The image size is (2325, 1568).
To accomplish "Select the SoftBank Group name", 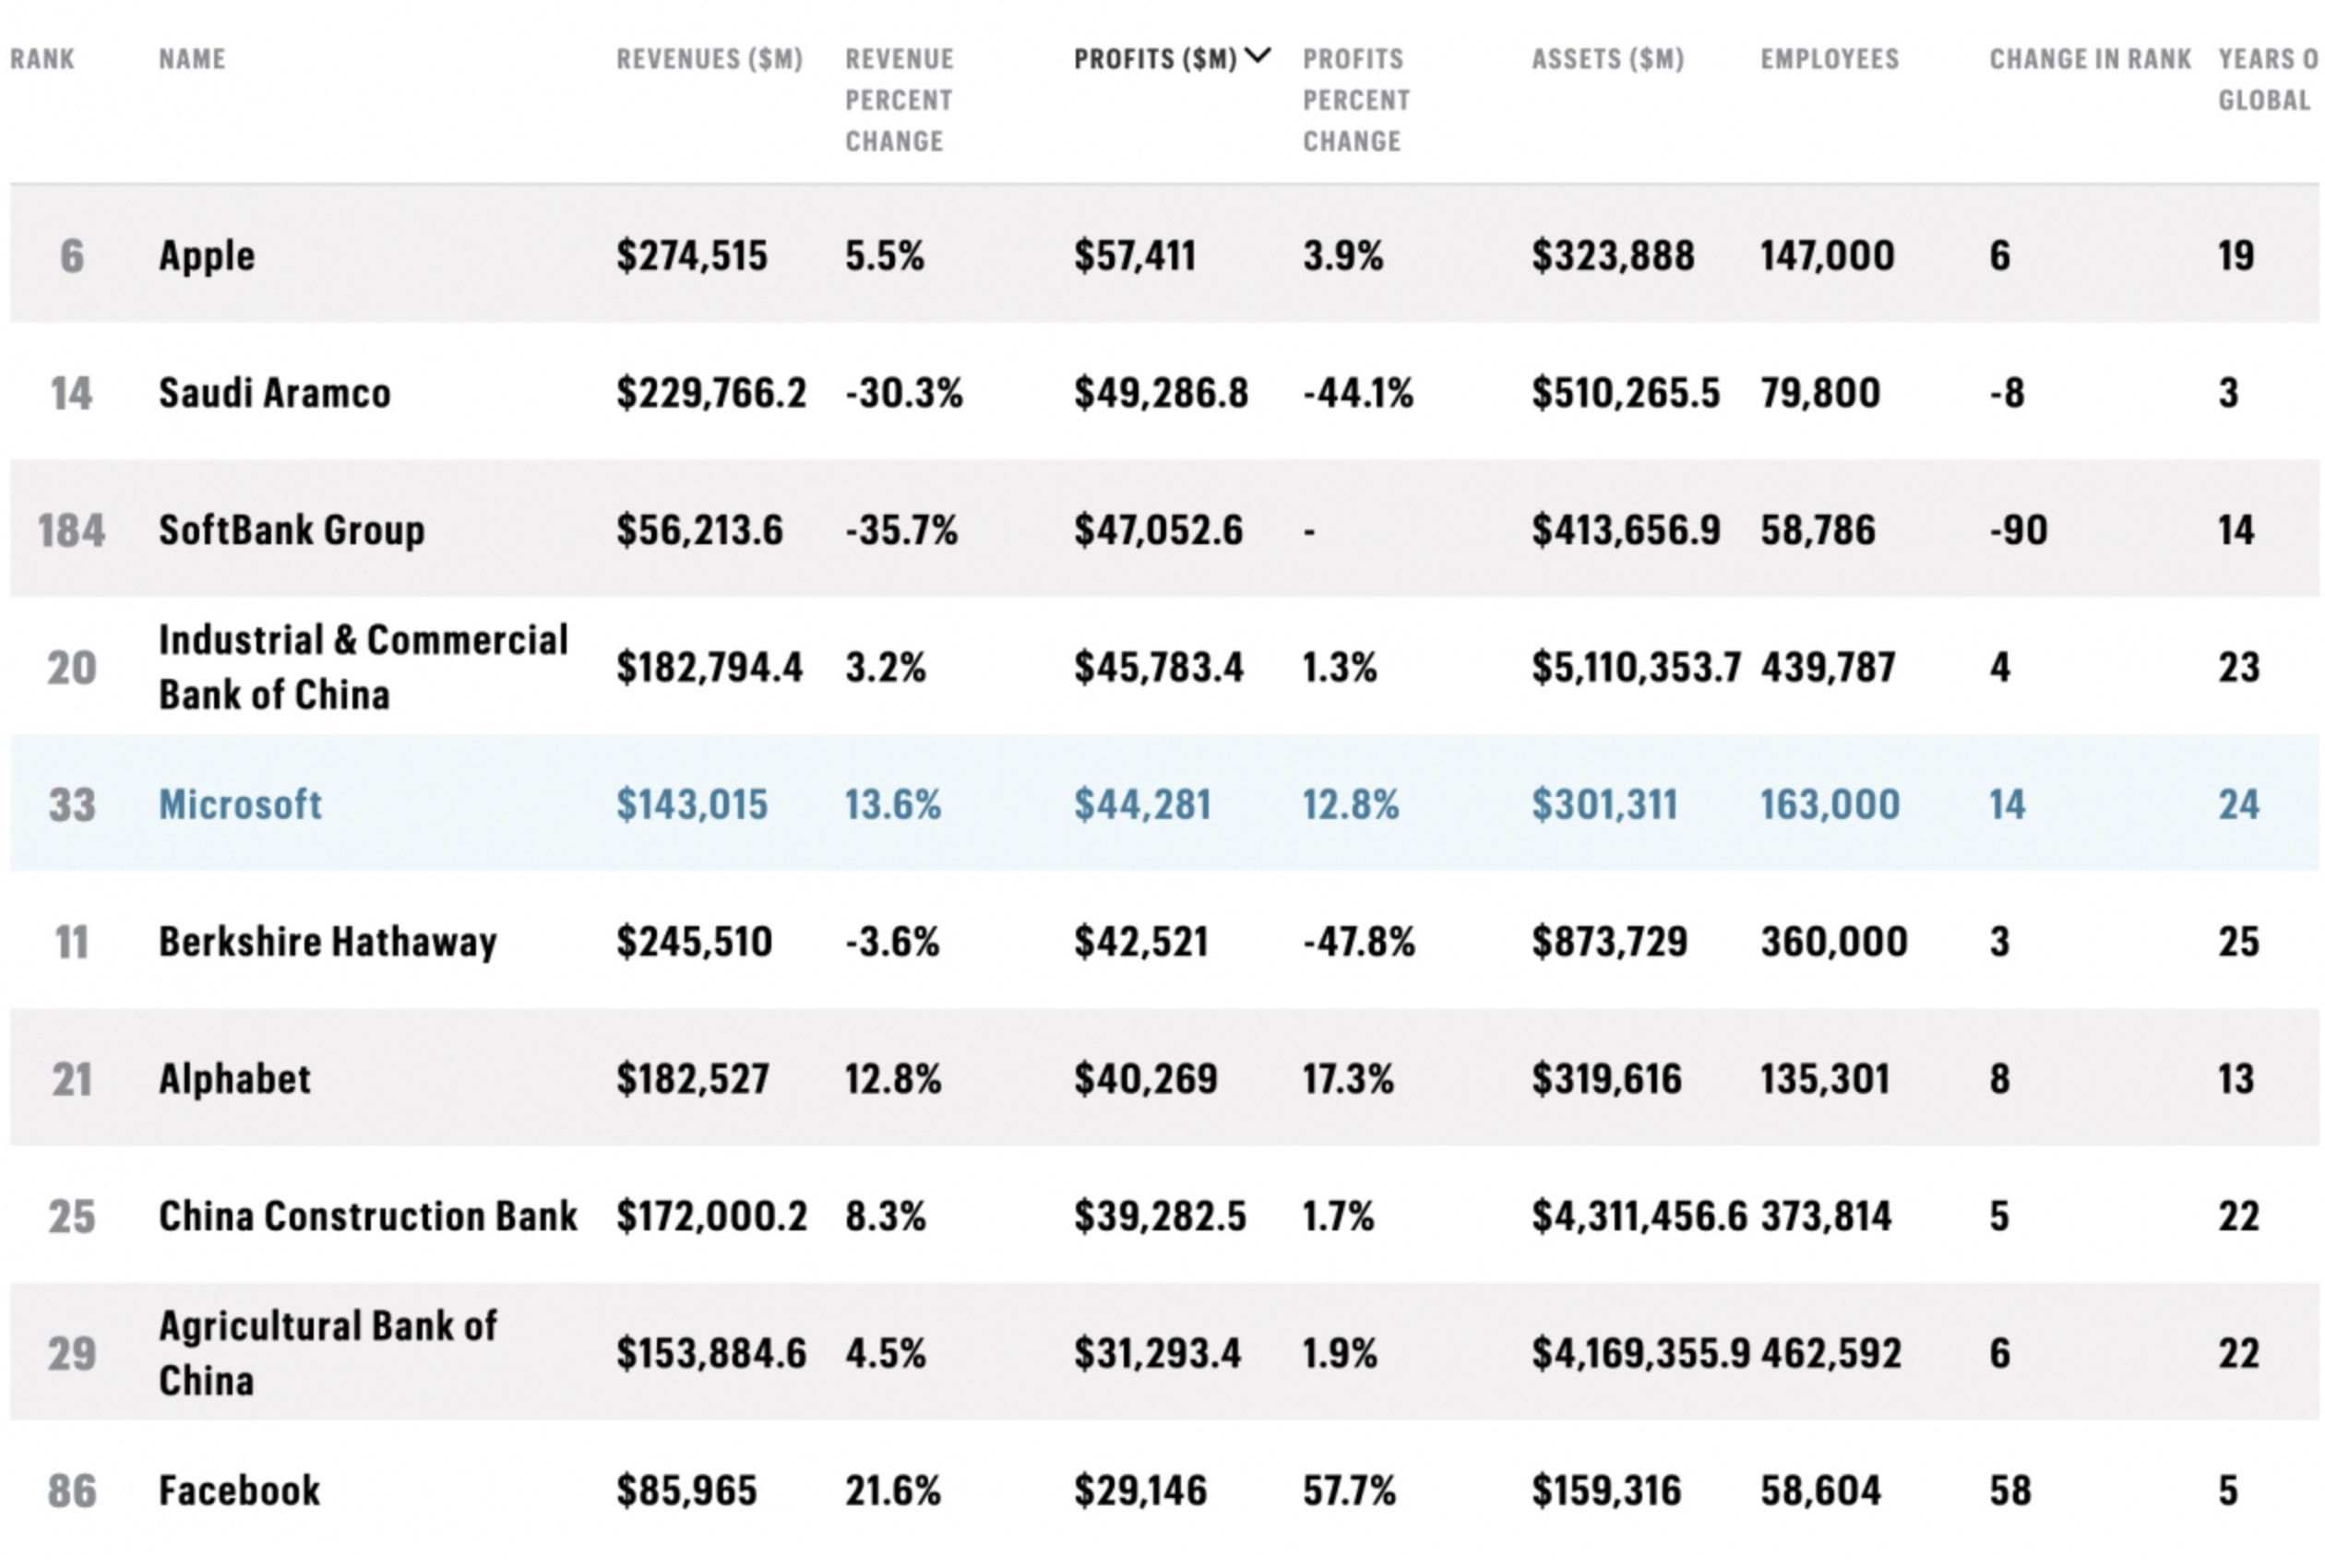I will click(291, 530).
